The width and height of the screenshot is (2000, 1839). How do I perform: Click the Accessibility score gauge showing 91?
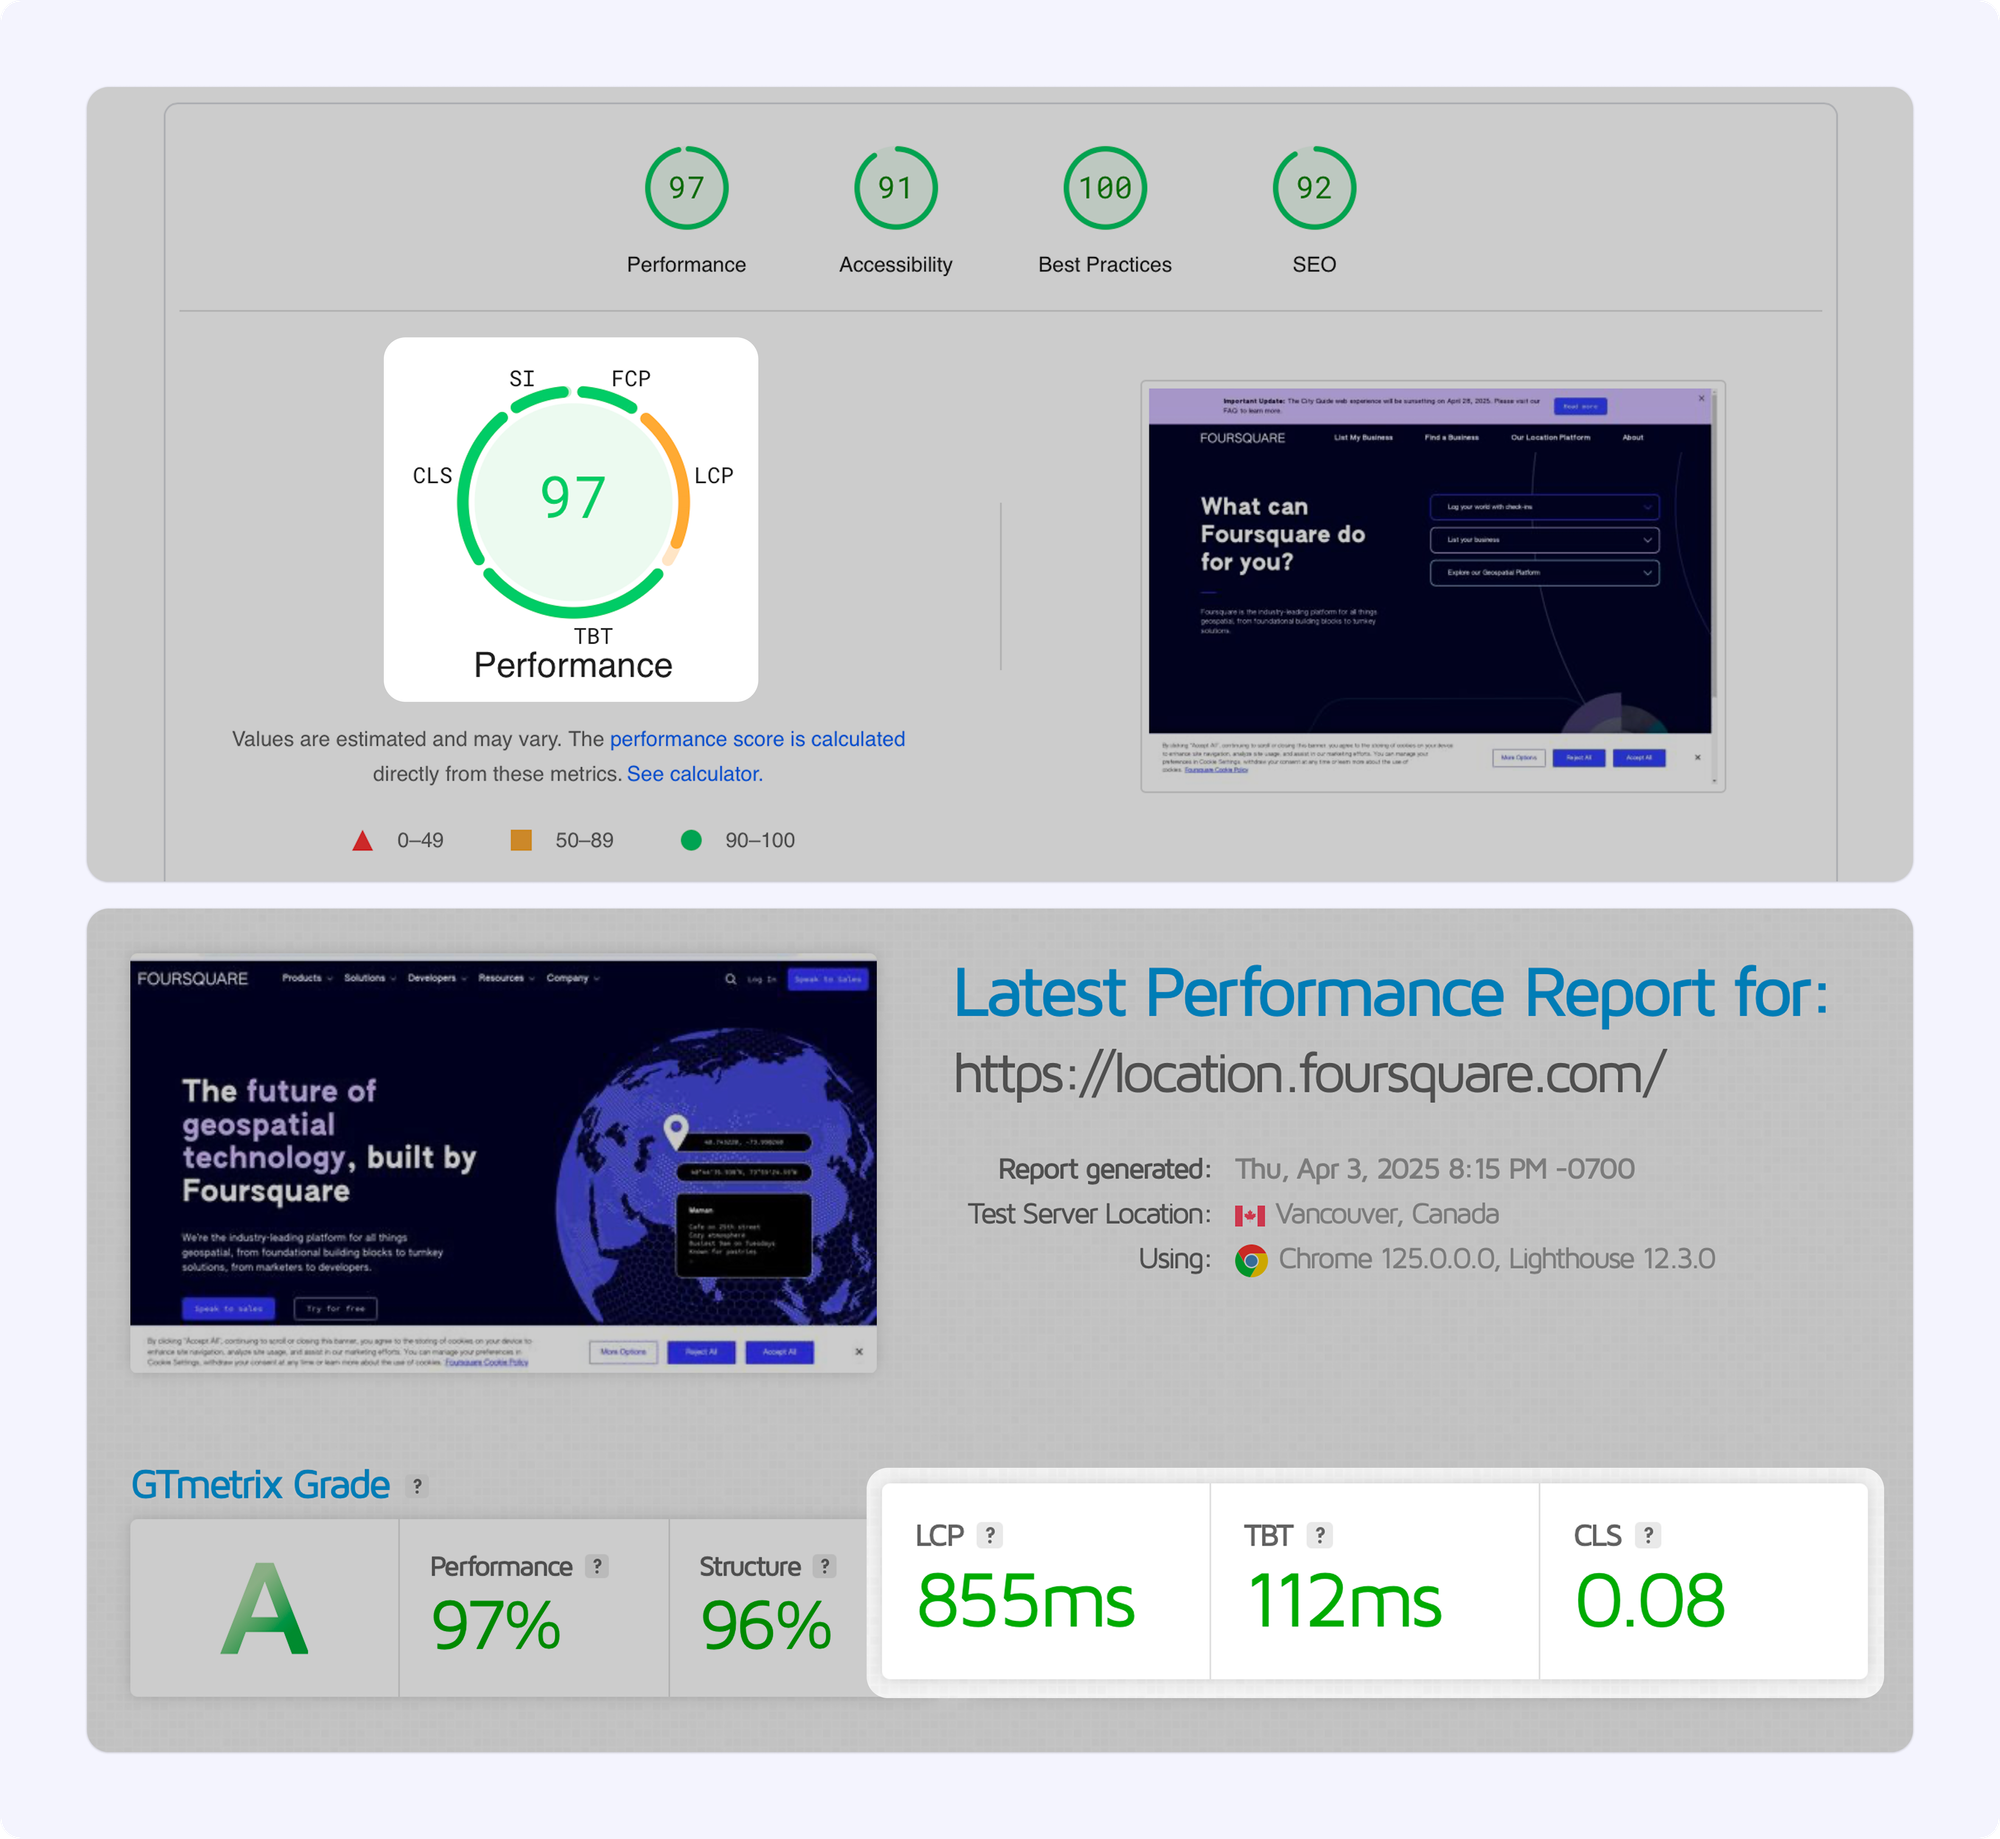pos(895,188)
